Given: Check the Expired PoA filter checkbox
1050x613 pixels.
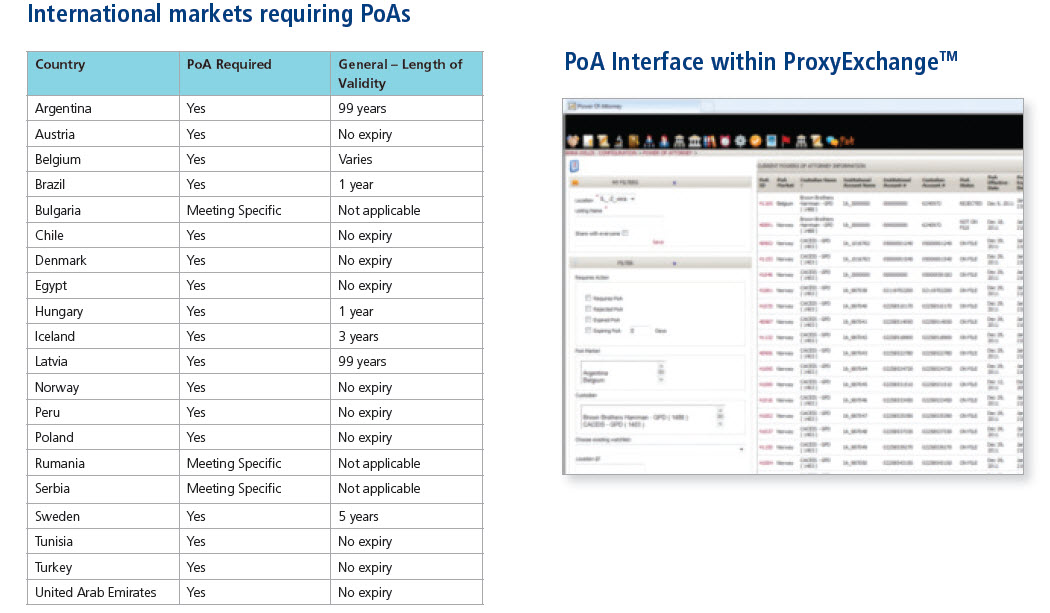Looking at the screenshot, I should (x=588, y=319).
